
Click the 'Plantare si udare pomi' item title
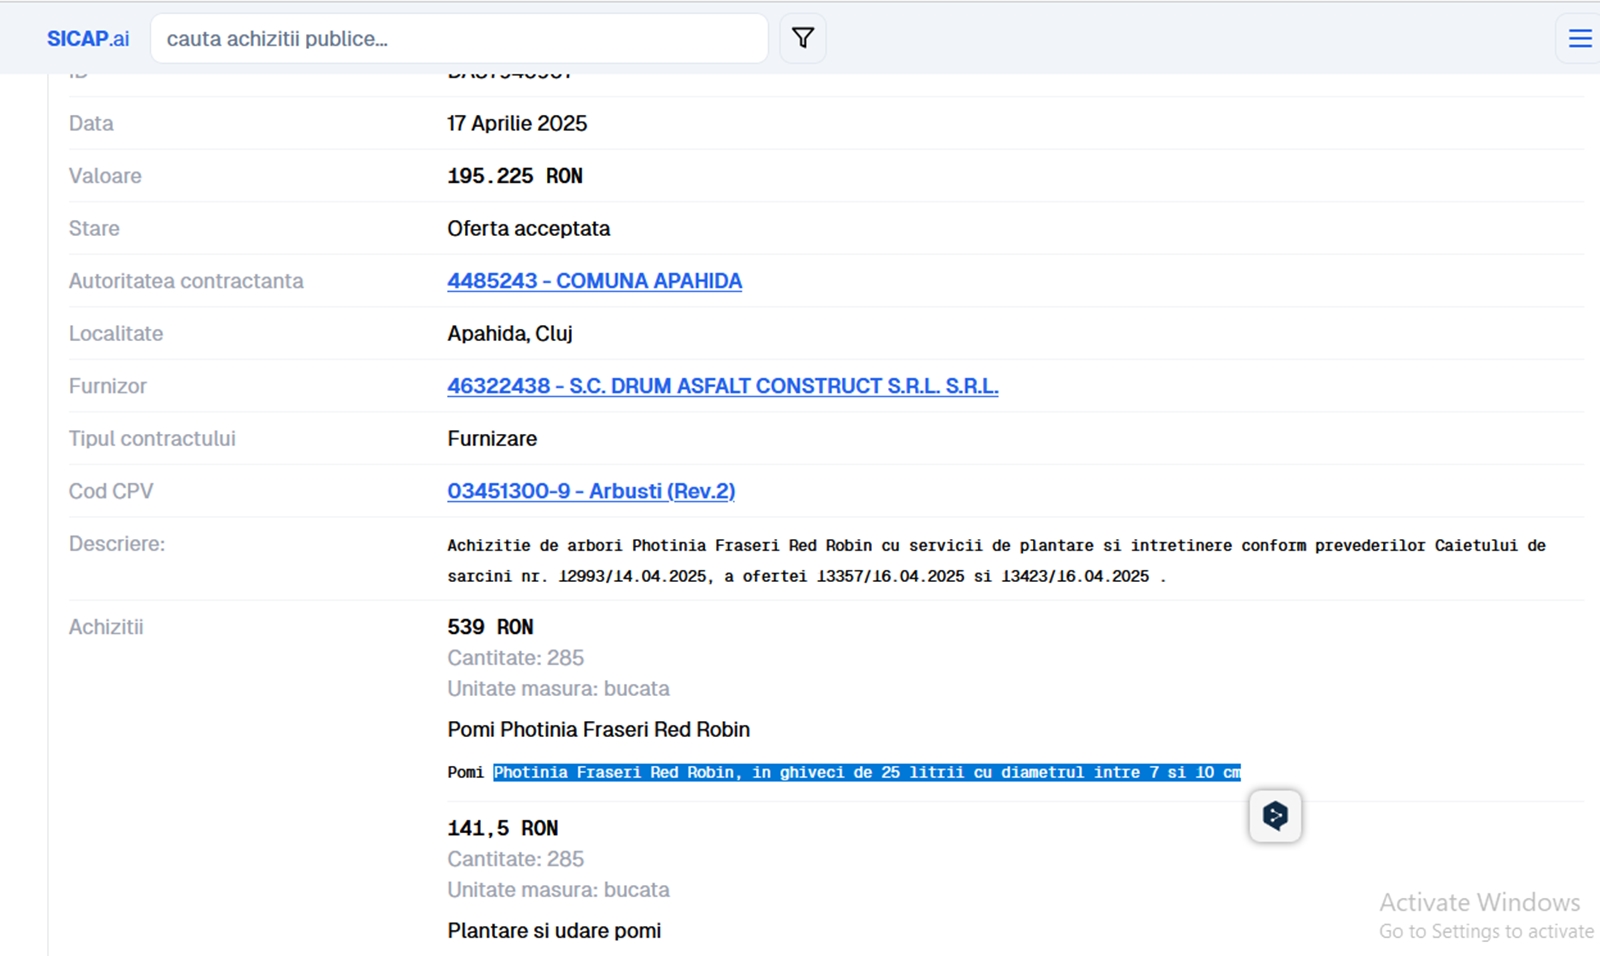point(554,930)
